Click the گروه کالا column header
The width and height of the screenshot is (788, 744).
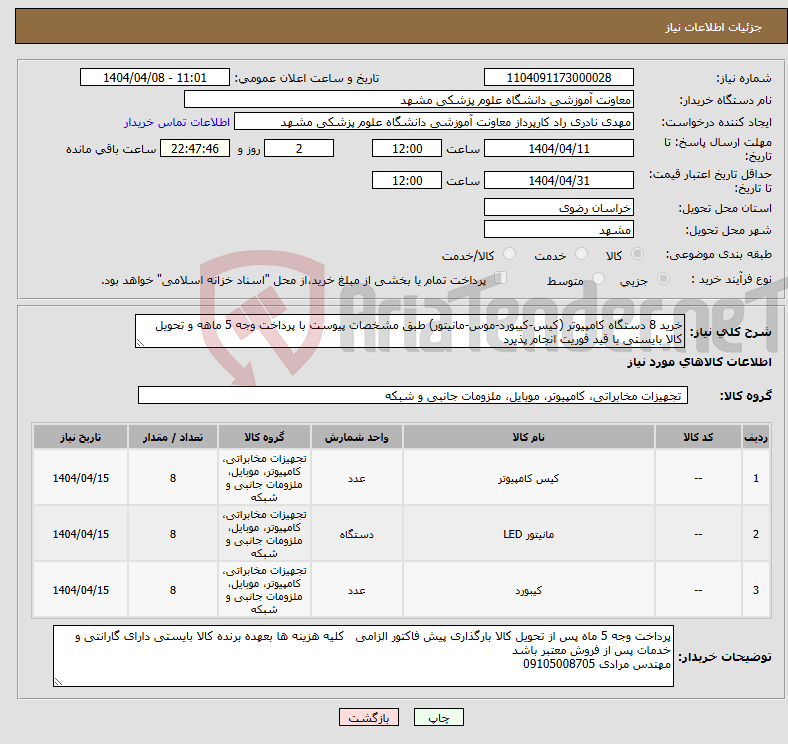tap(264, 437)
